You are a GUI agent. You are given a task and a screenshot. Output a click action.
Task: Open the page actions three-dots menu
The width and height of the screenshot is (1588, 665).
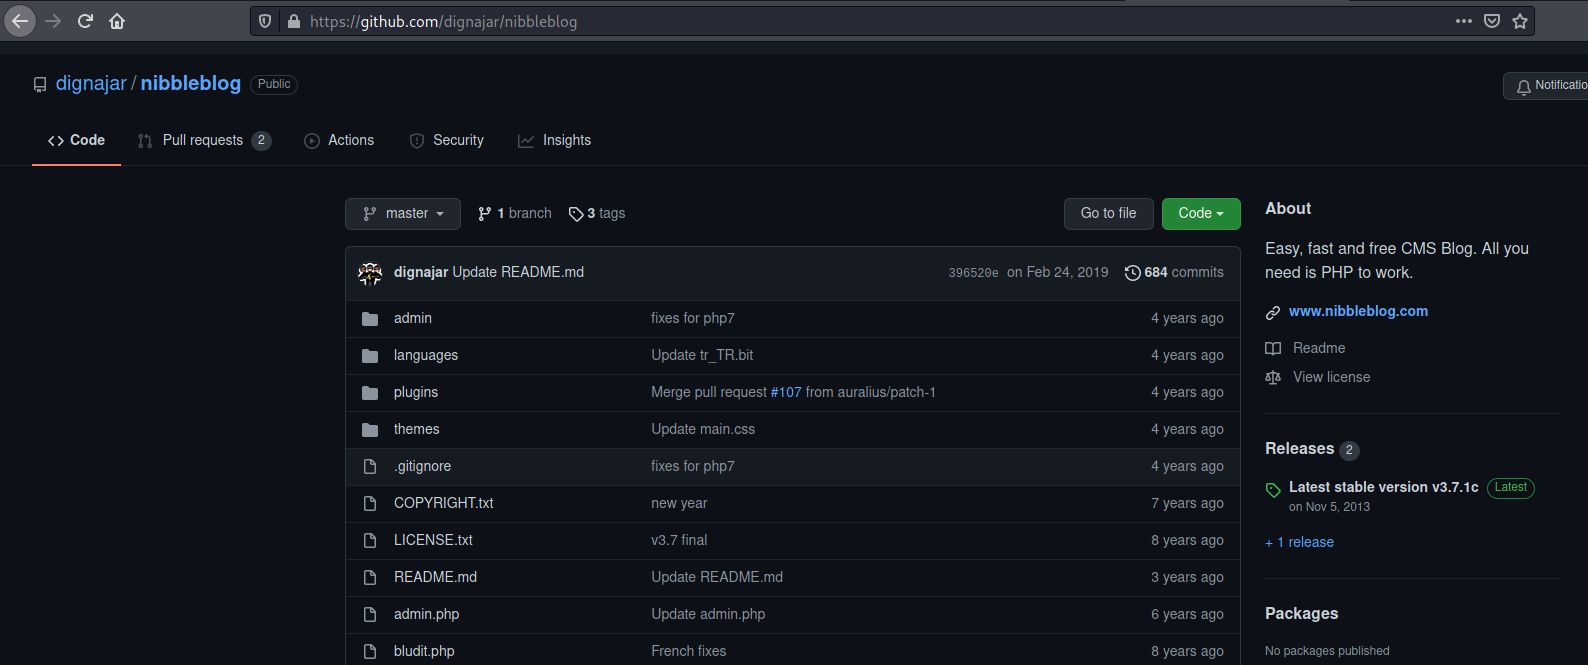(1464, 21)
